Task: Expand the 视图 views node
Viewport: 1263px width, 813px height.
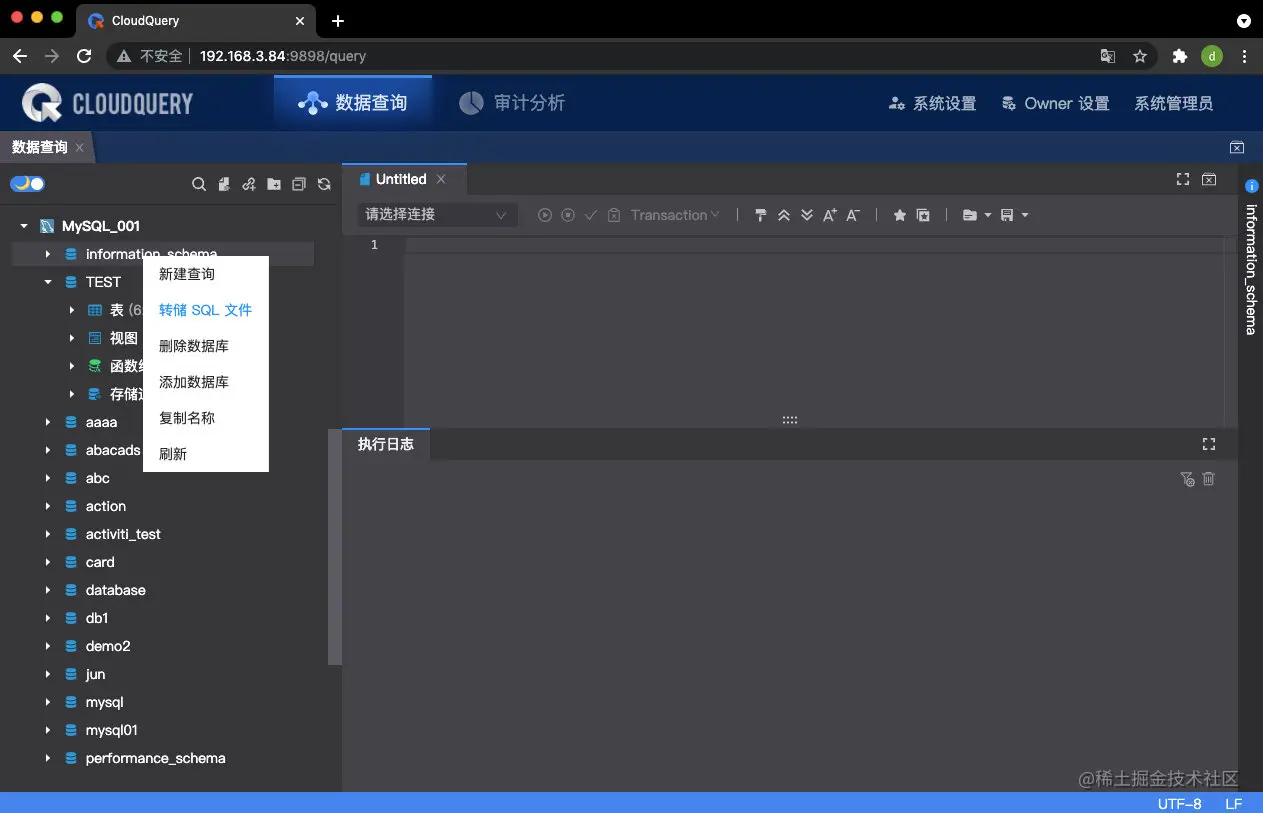Action: [x=72, y=338]
